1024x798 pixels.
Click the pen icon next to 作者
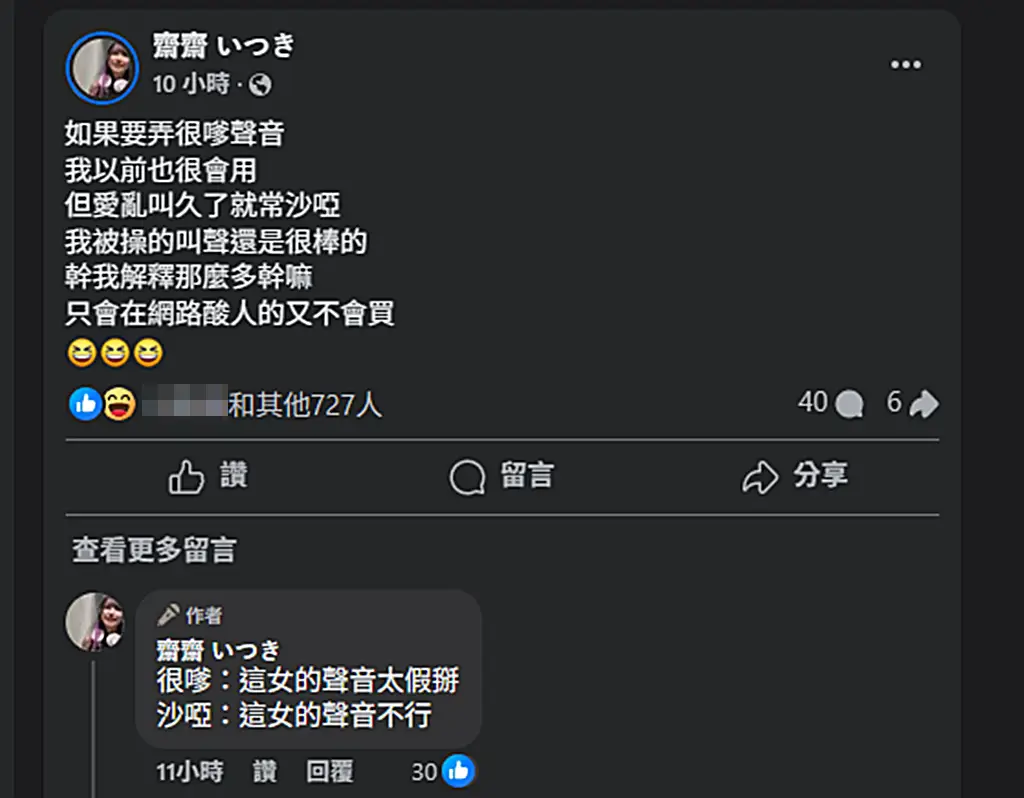(x=168, y=614)
